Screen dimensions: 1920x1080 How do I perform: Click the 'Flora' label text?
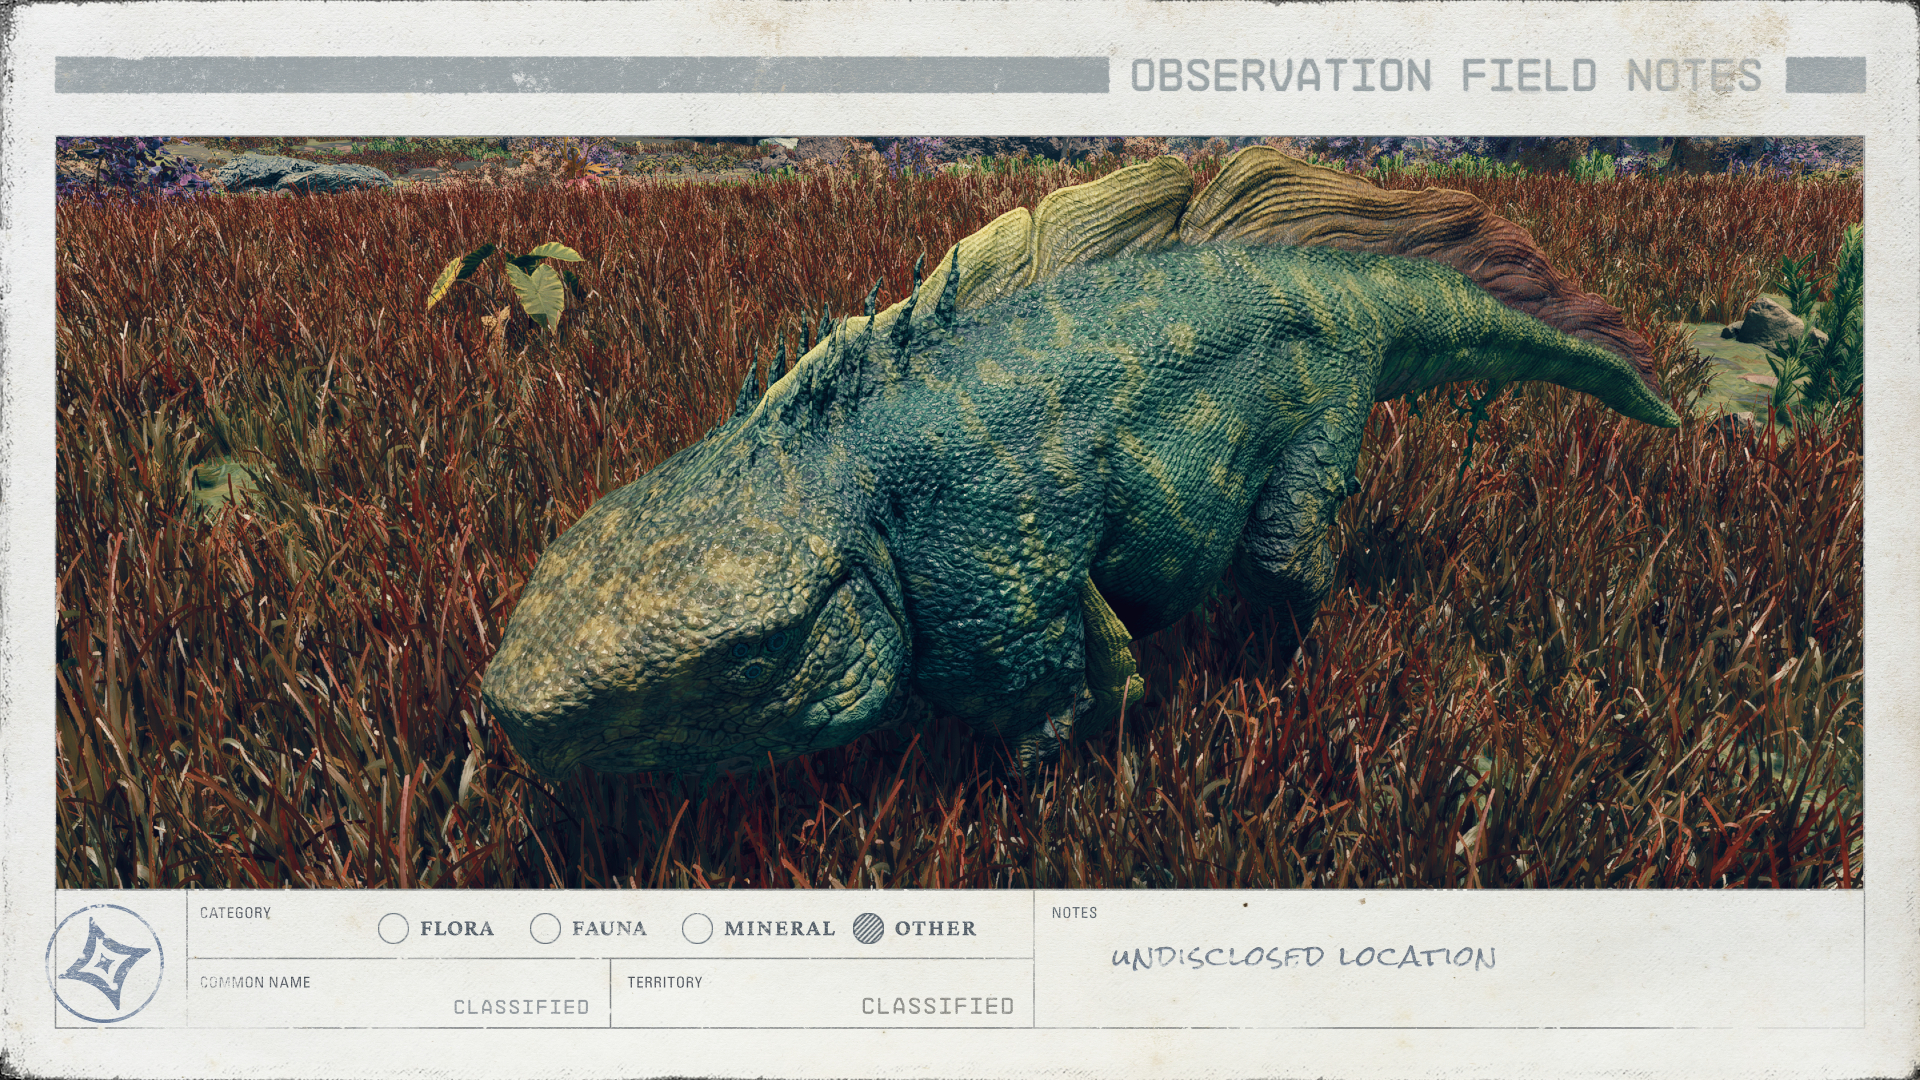(457, 929)
